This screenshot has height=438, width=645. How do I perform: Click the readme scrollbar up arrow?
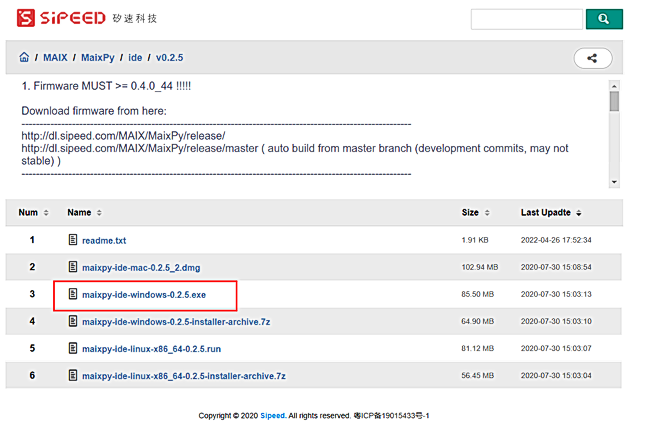click(x=614, y=86)
